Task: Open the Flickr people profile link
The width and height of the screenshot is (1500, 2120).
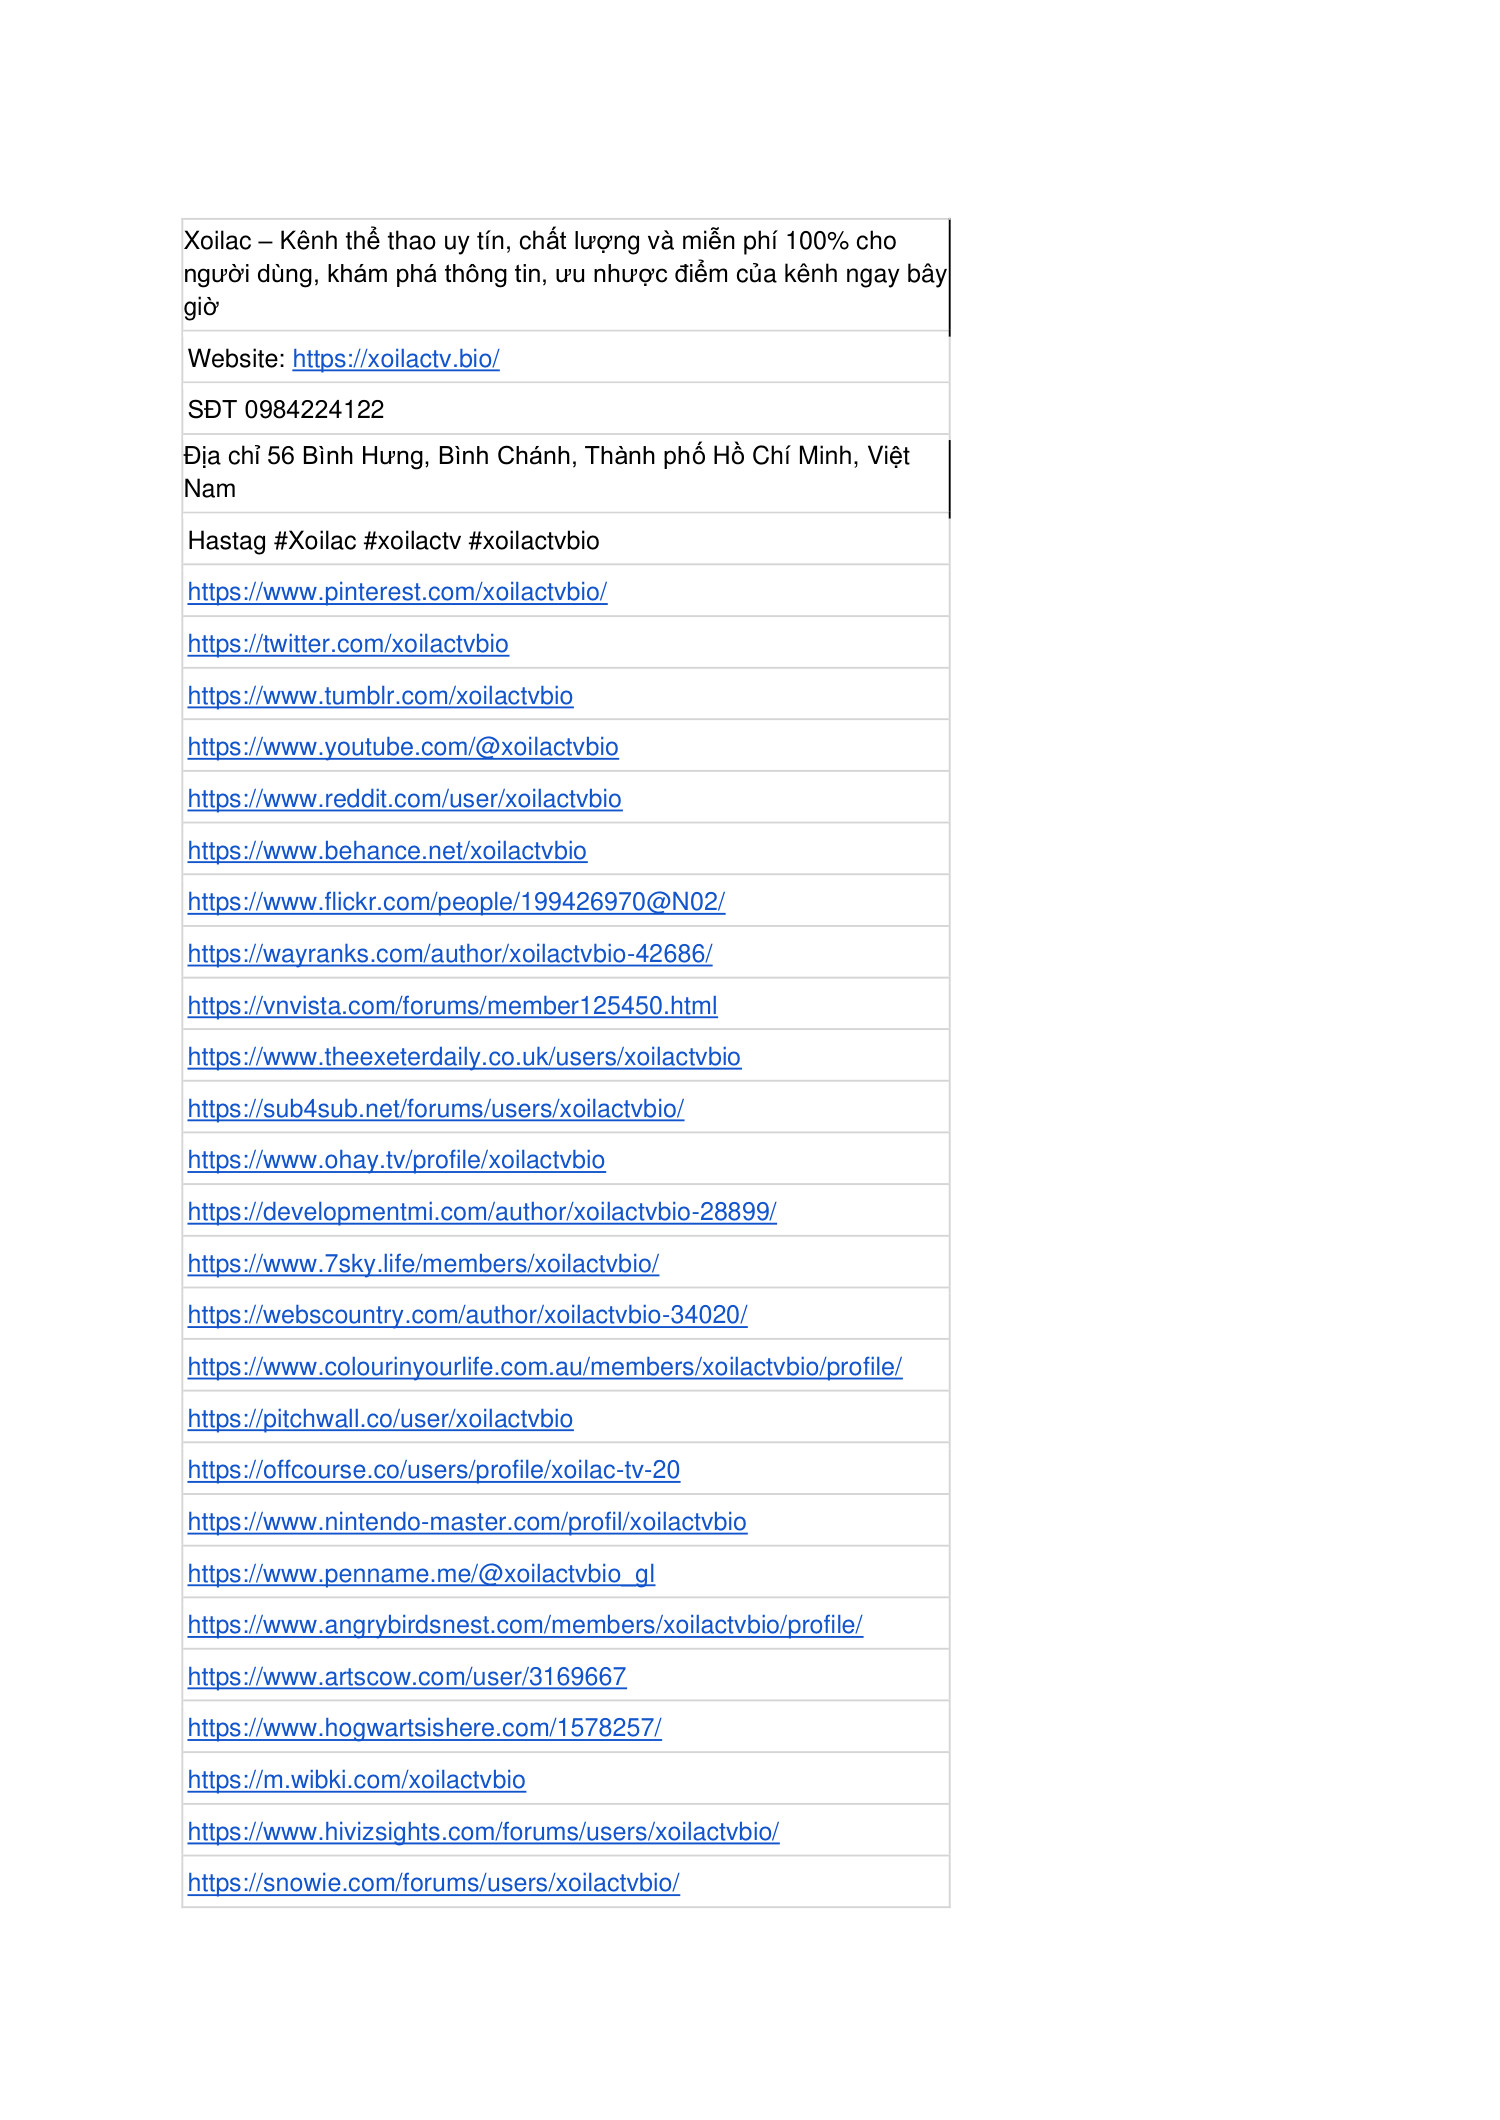Action: [x=456, y=902]
